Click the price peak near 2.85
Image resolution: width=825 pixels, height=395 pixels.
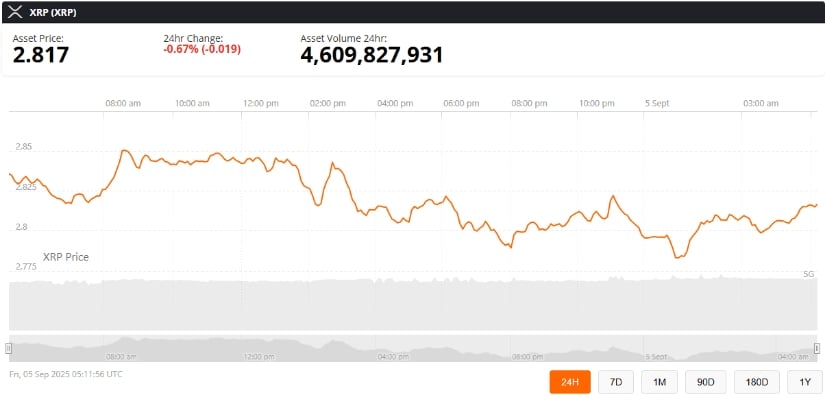pyautogui.click(x=124, y=150)
